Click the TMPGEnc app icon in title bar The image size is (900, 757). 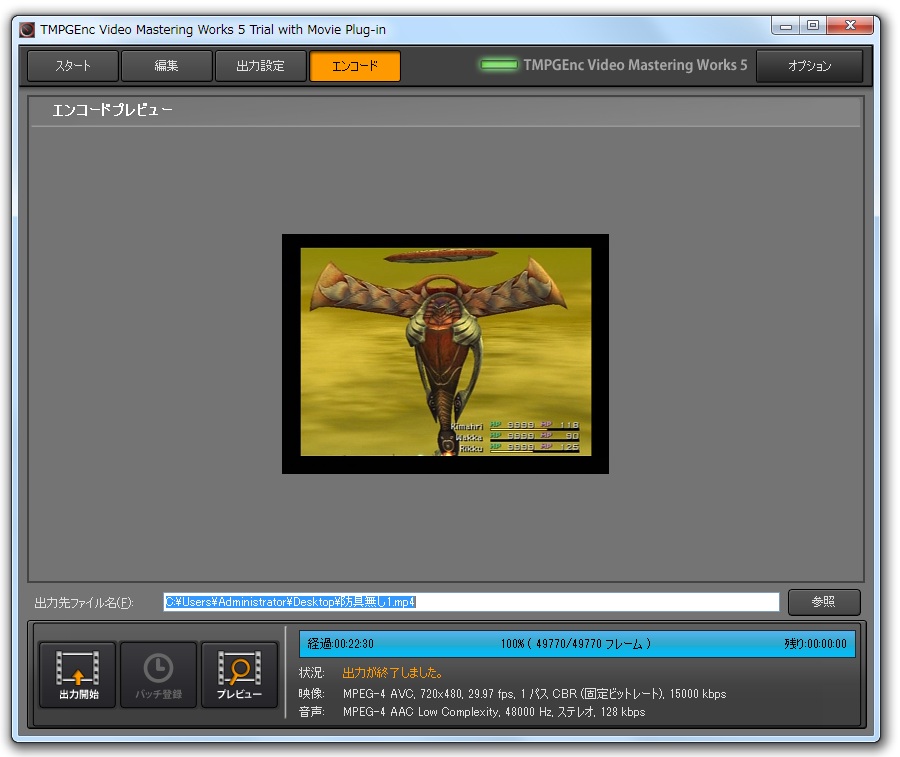27,29
